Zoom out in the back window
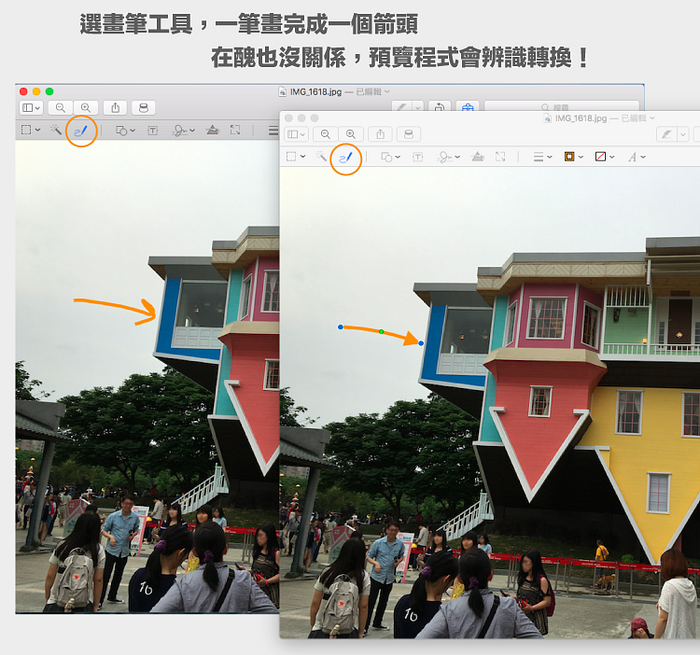This screenshot has width=700, height=655. tap(60, 108)
